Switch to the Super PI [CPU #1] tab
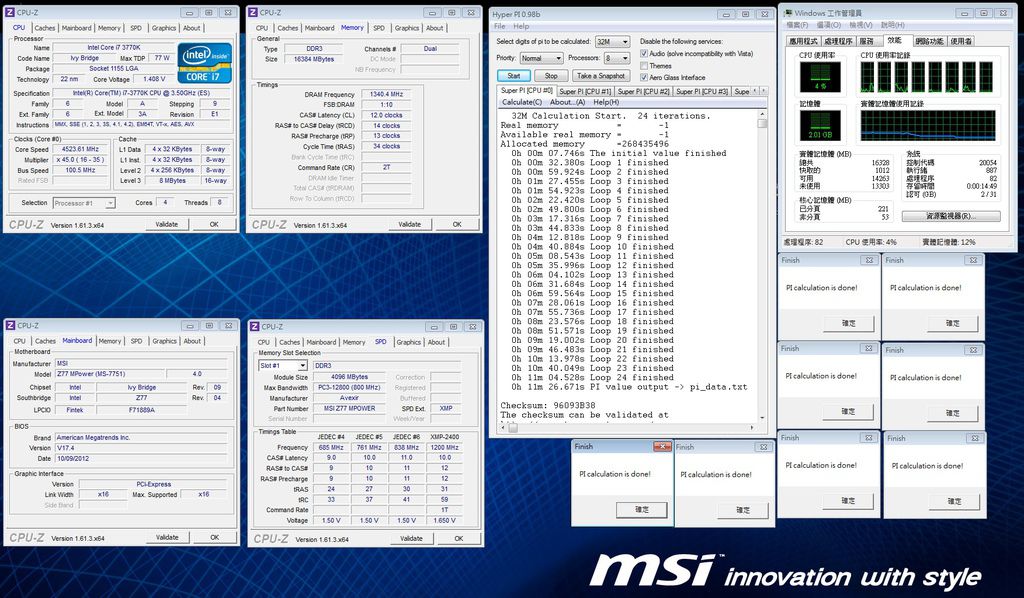The image size is (1024, 598). coord(584,91)
